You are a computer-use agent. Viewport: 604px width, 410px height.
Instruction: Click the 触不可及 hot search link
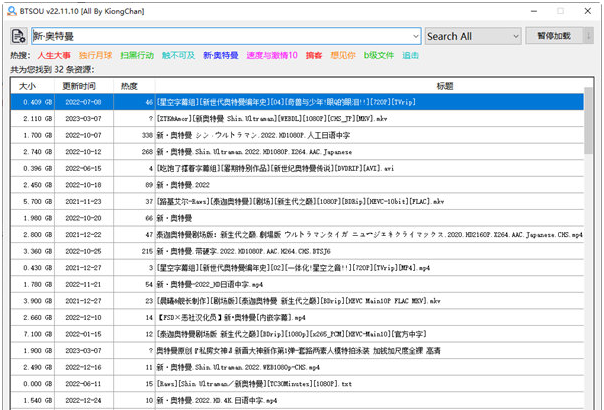(x=179, y=56)
